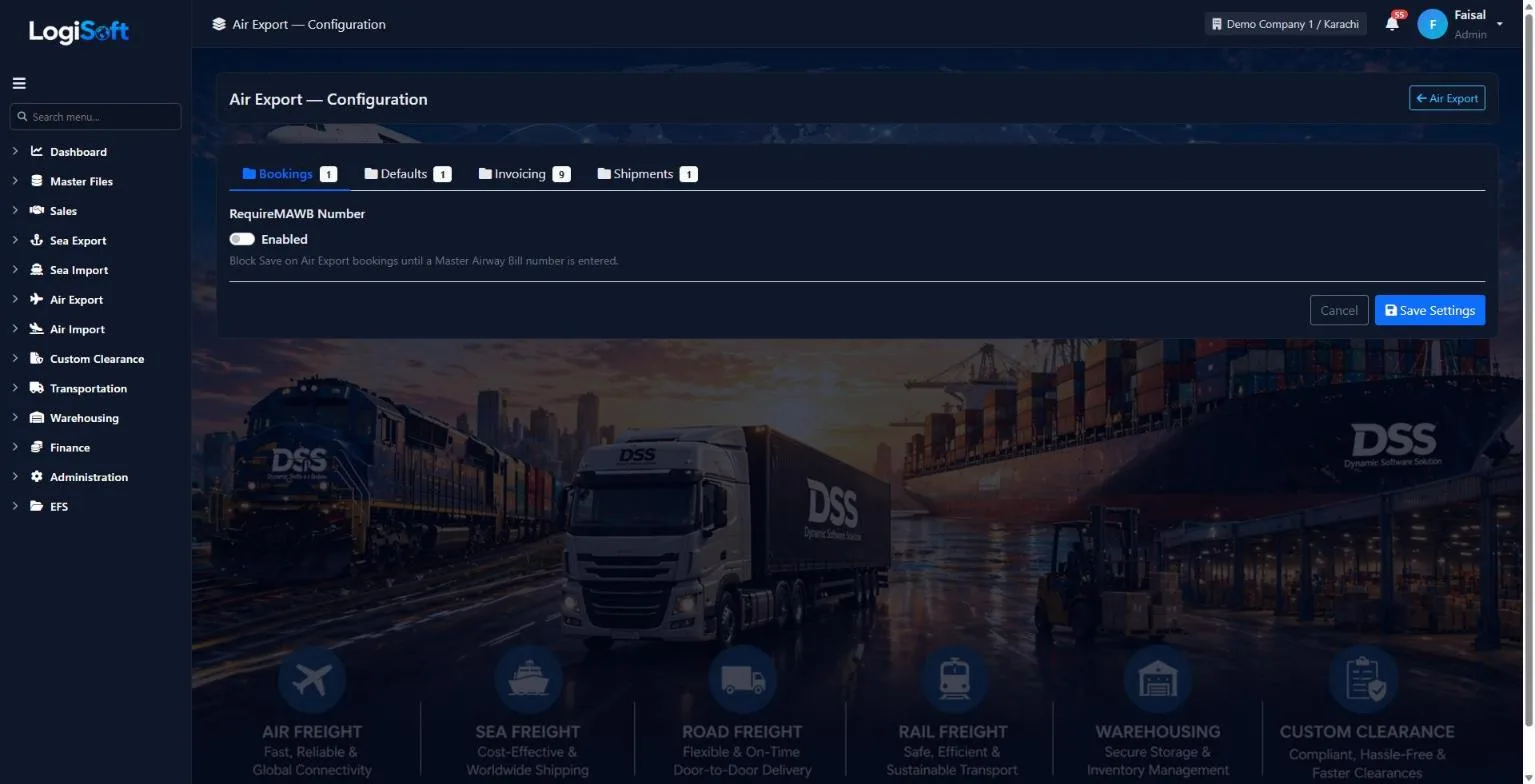Viewport: 1535px width, 784px height.
Task: Click the Search menu input field
Action: [95, 117]
